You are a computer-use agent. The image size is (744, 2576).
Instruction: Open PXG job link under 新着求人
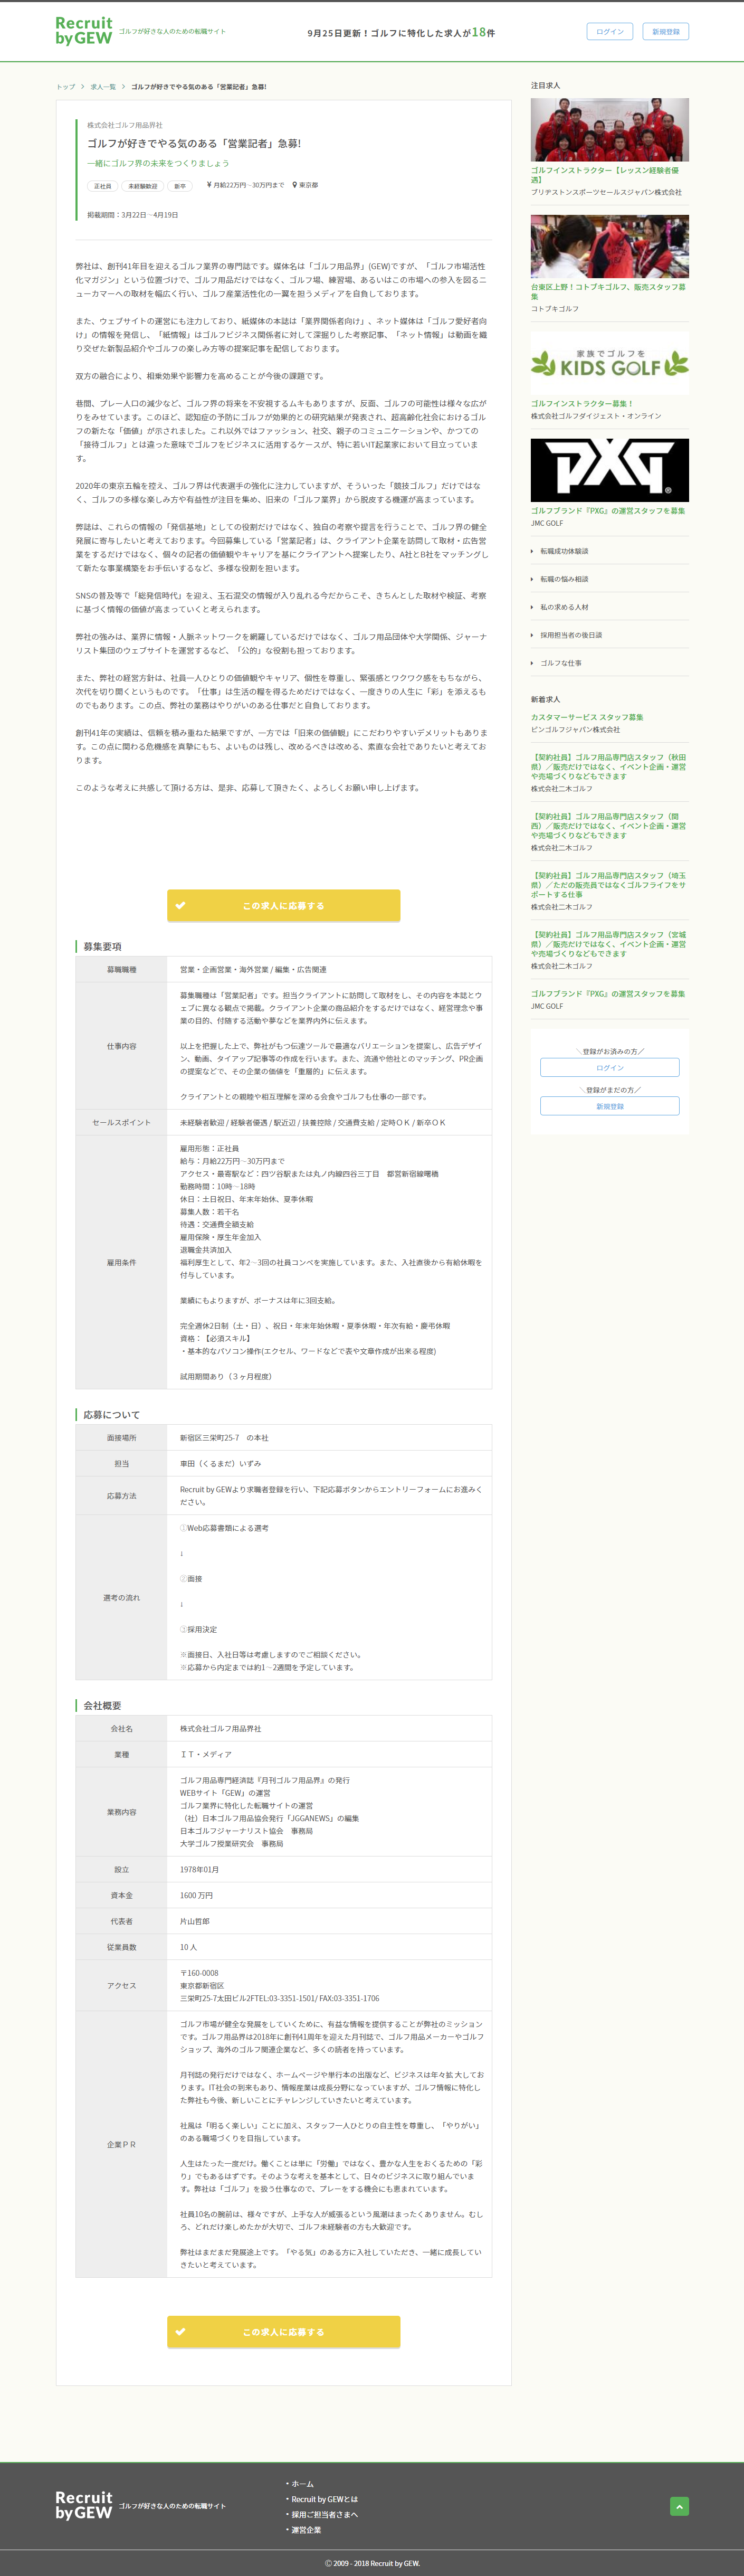(x=608, y=994)
